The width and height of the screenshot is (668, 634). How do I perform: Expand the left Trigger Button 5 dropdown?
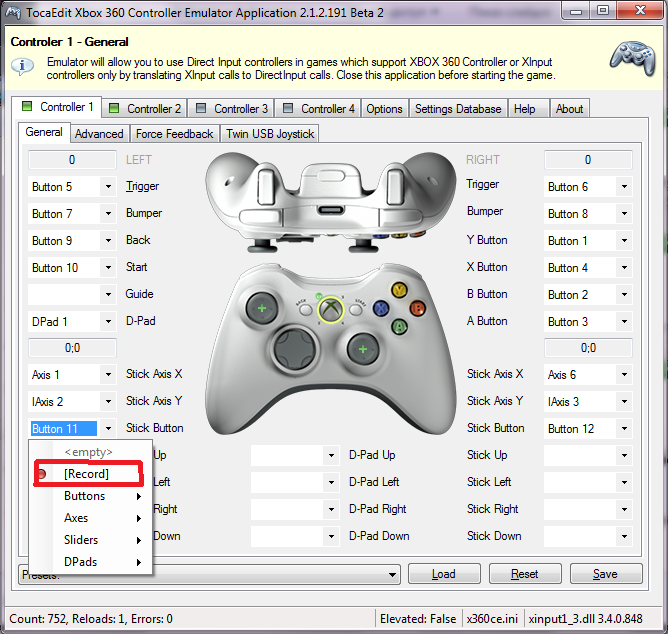click(x=107, y=187)
